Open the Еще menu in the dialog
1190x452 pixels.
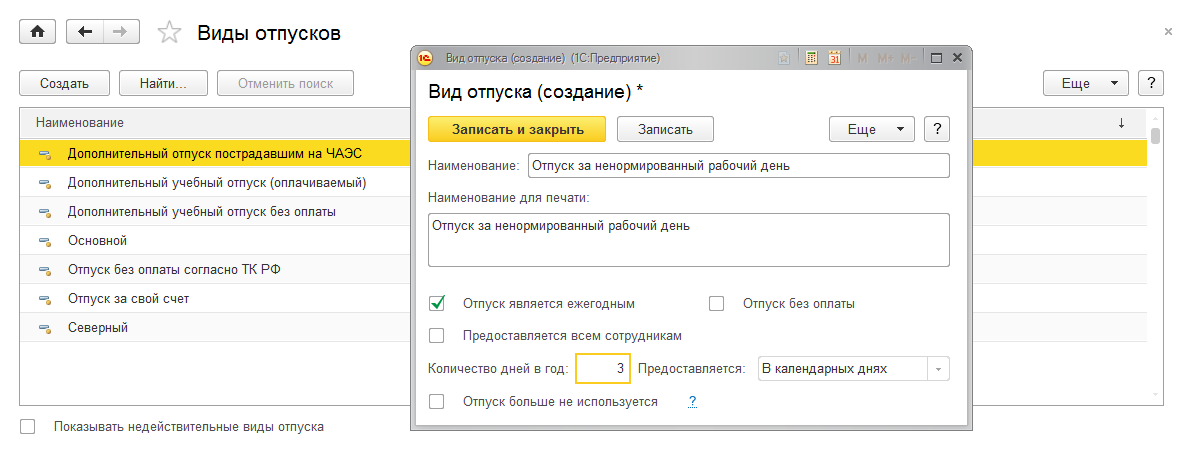click(x=872, y=129)
